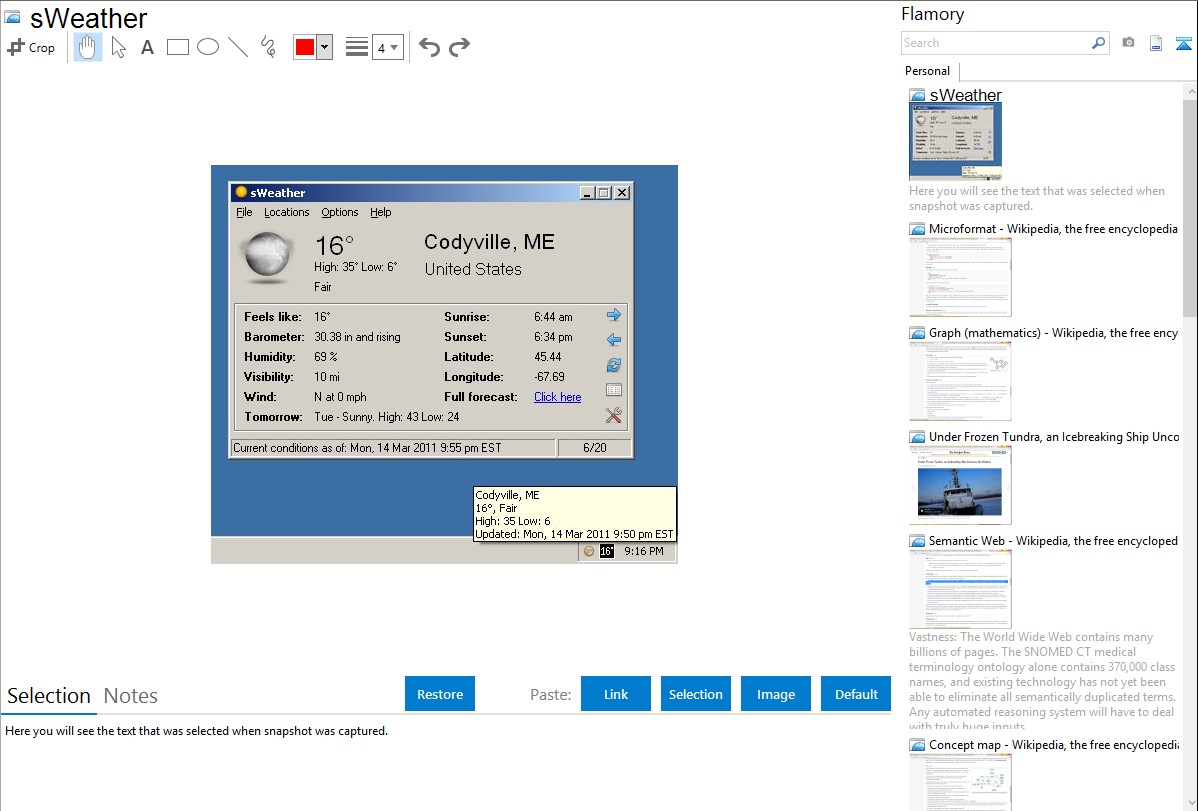Viewport: 1198px width, 811px height.
Task: Open the Locations menu in sWeather
Action: click(x=287, y=212)
